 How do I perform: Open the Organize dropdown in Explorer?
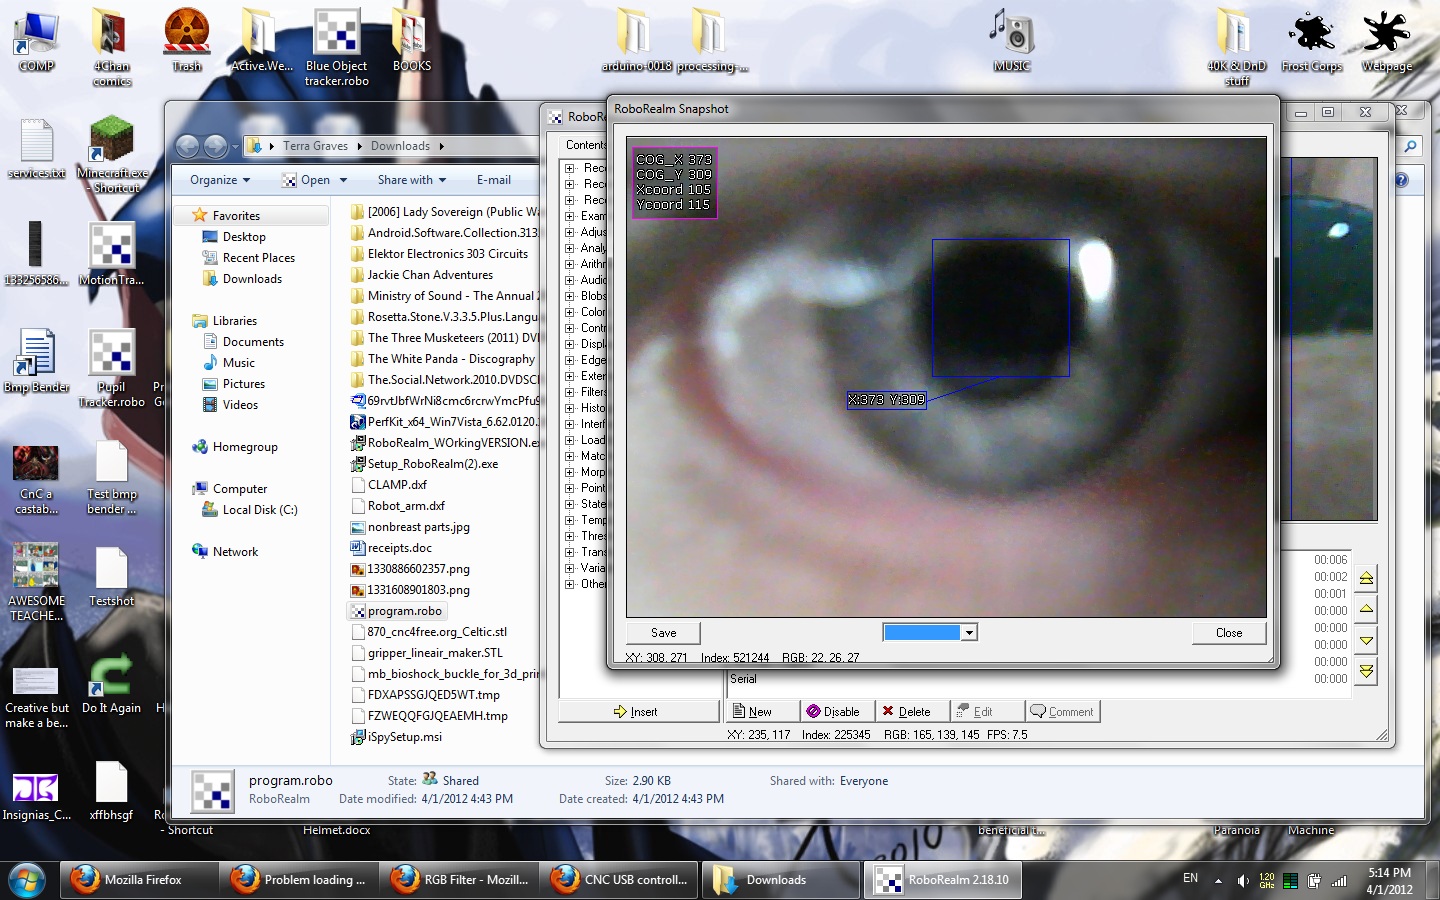pos(219,180)
